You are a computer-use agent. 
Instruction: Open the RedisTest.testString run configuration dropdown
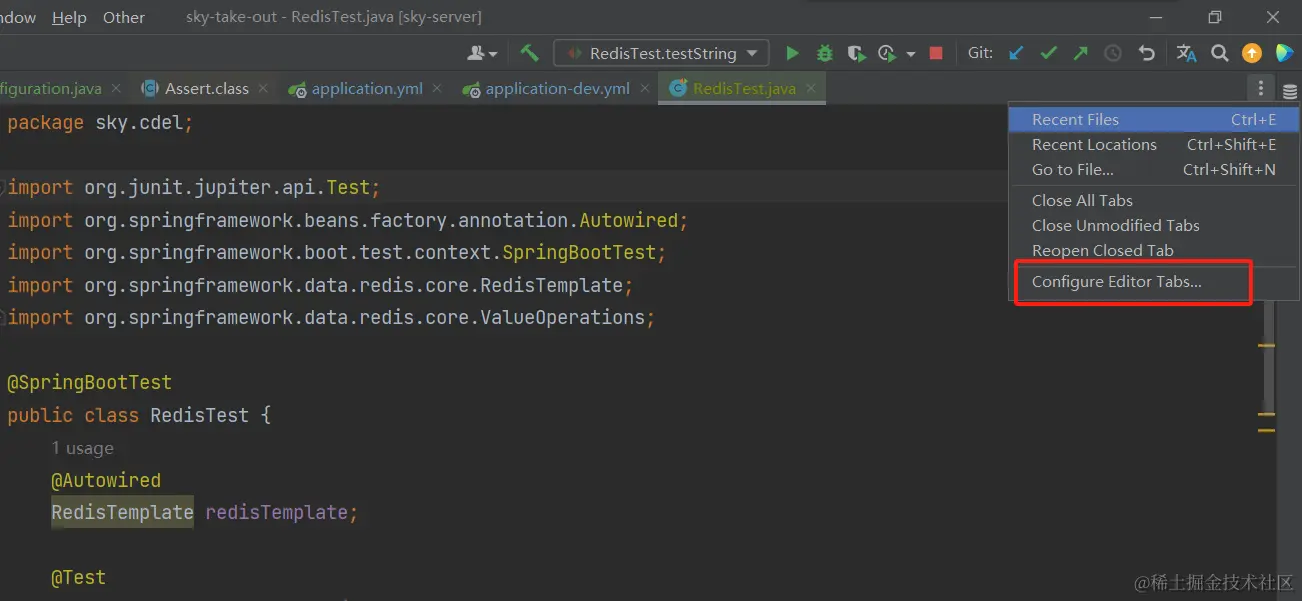pos(662,53)
